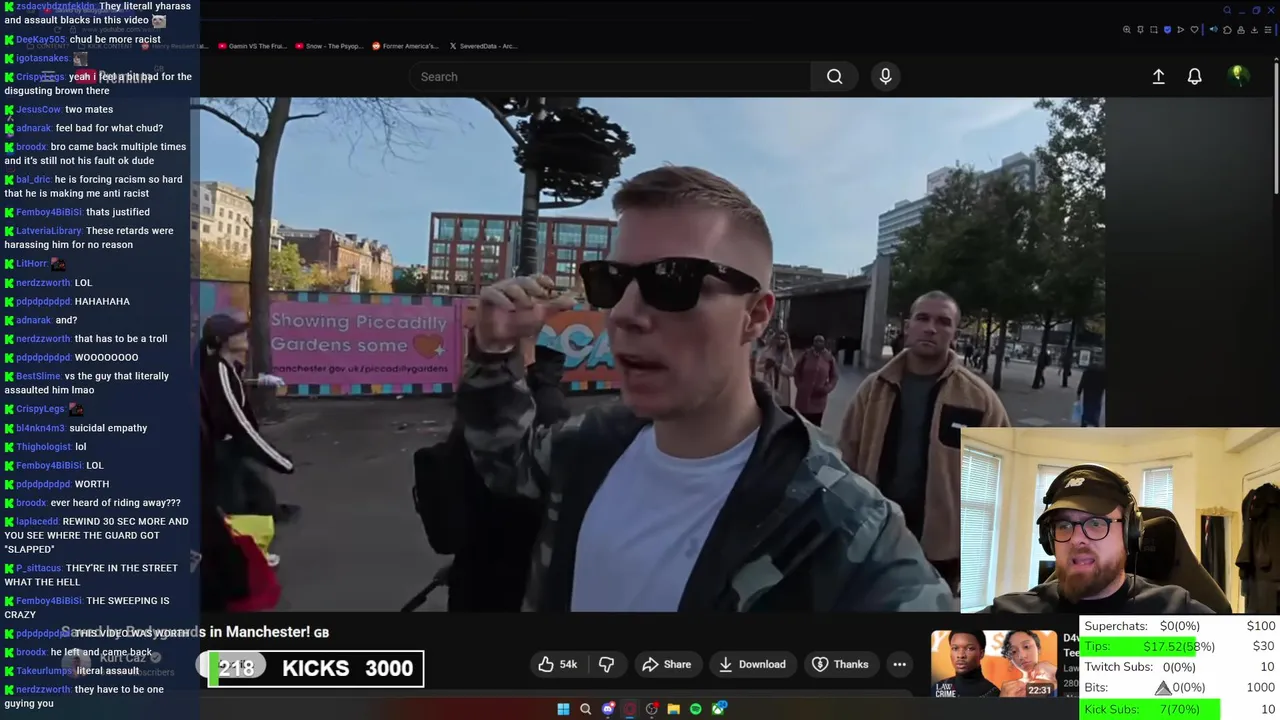The width and height of the screenshot is (1280, 720).
Task: Open Spotify from the taskbar
Action: click(695, 709)
